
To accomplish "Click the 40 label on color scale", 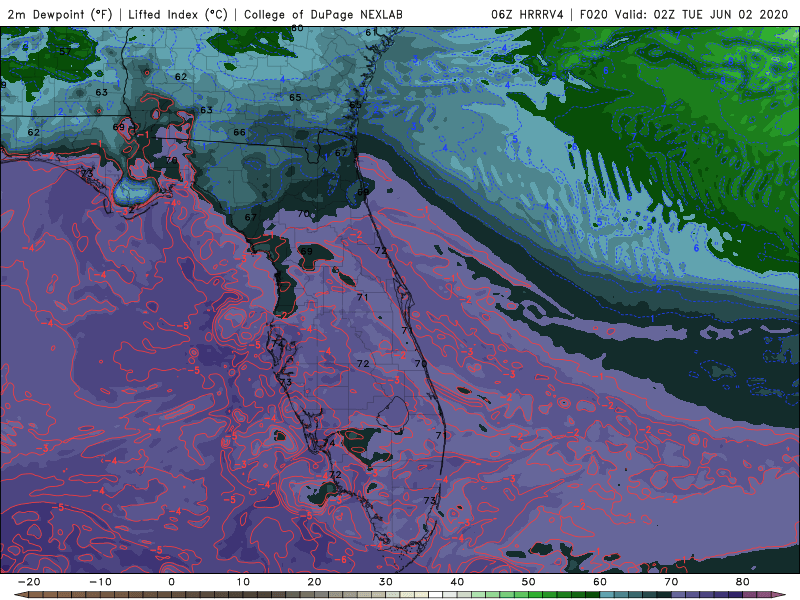I will pyautogui.click(x=457, y=582).
